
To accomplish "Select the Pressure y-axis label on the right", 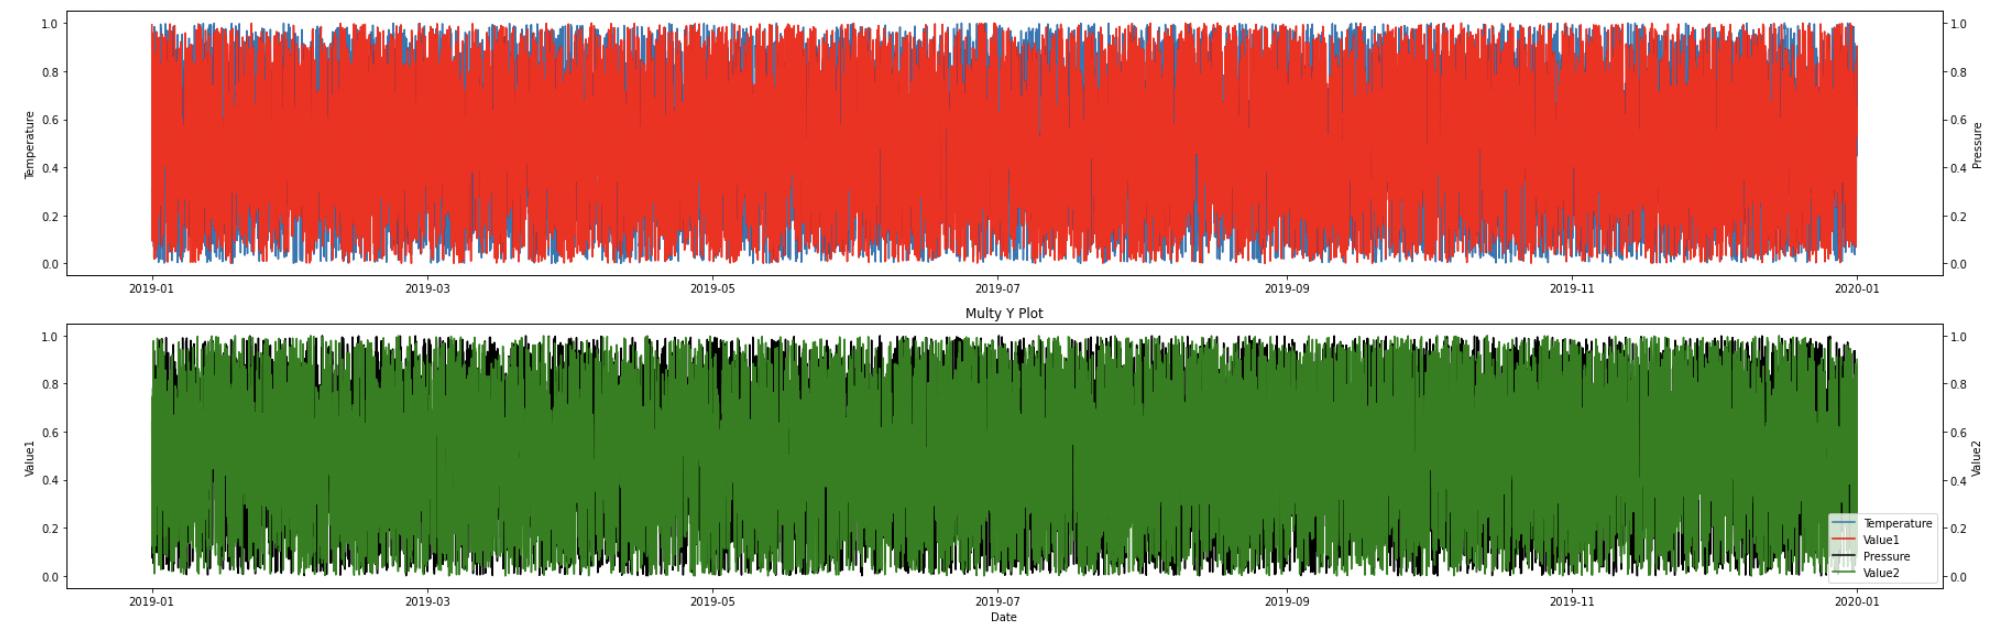I will click(1977, 144).
